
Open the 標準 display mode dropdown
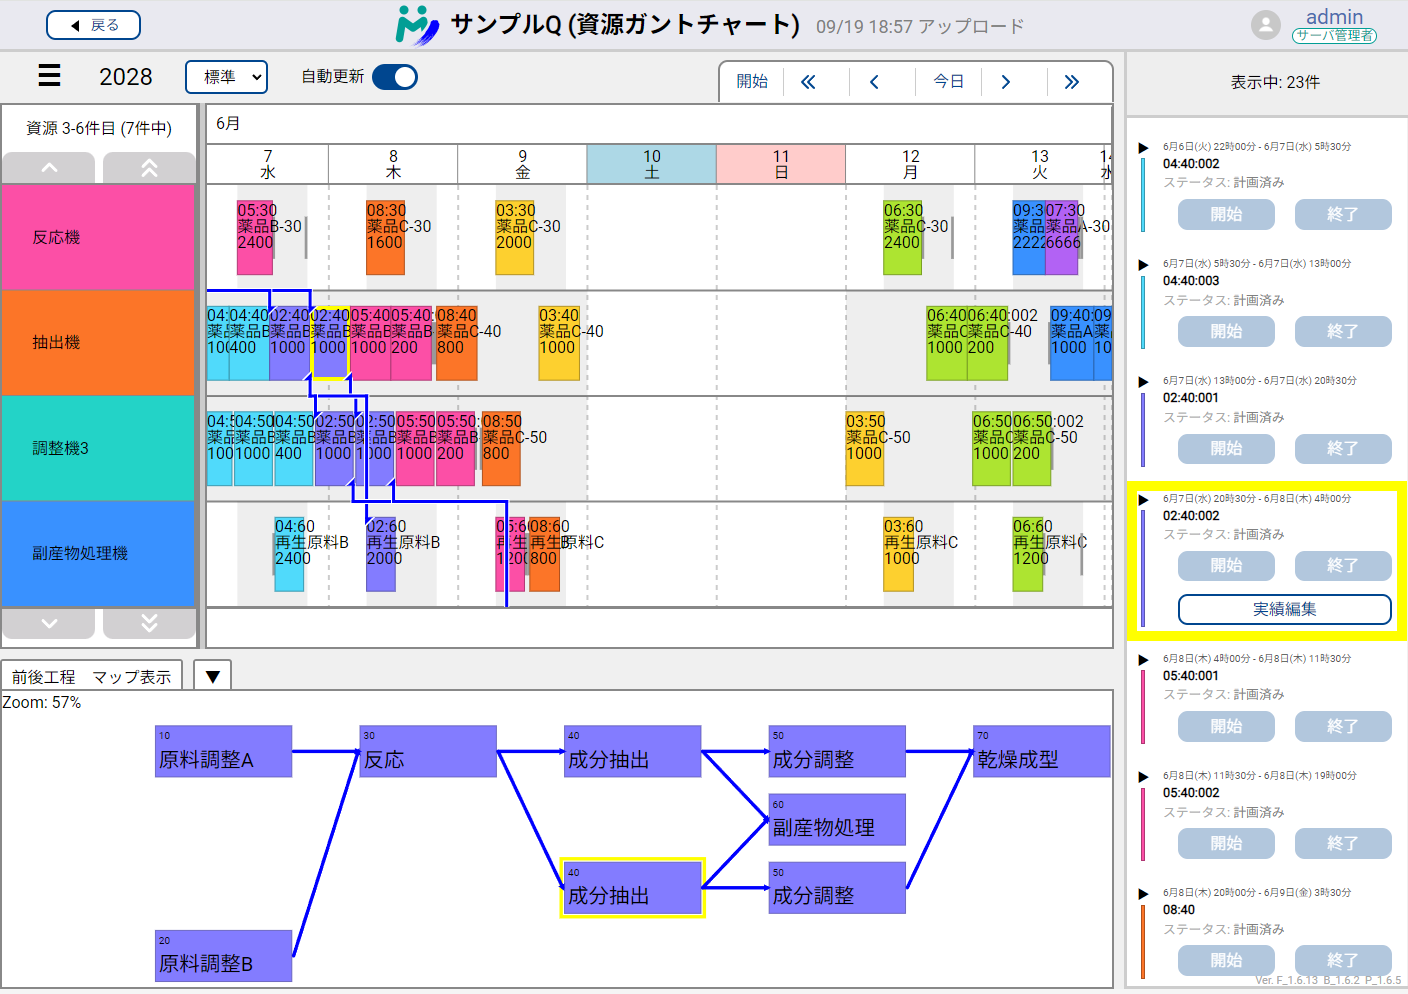click(x=227, y=77)
